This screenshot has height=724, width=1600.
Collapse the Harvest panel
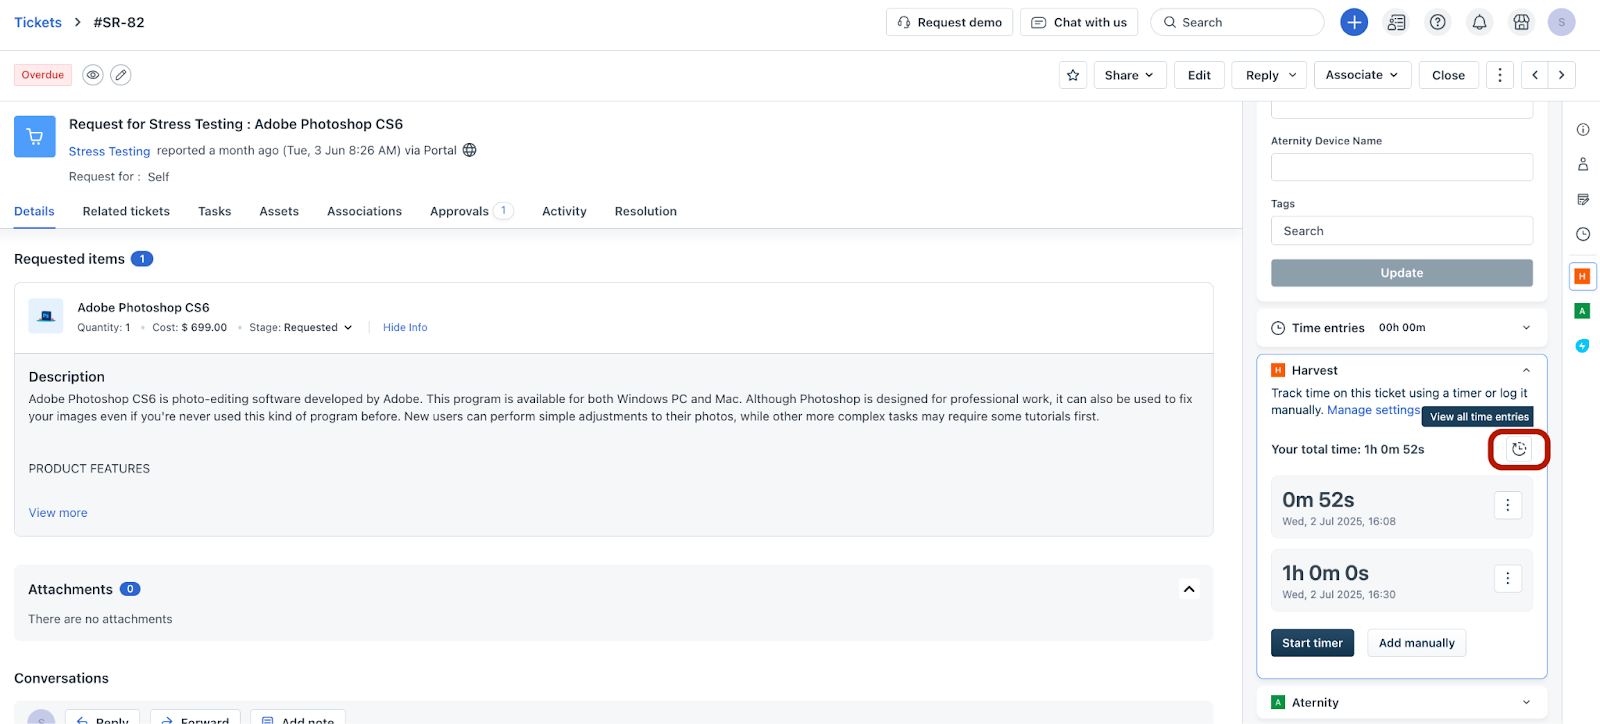pyautogui.click(x=1526, y=370)
